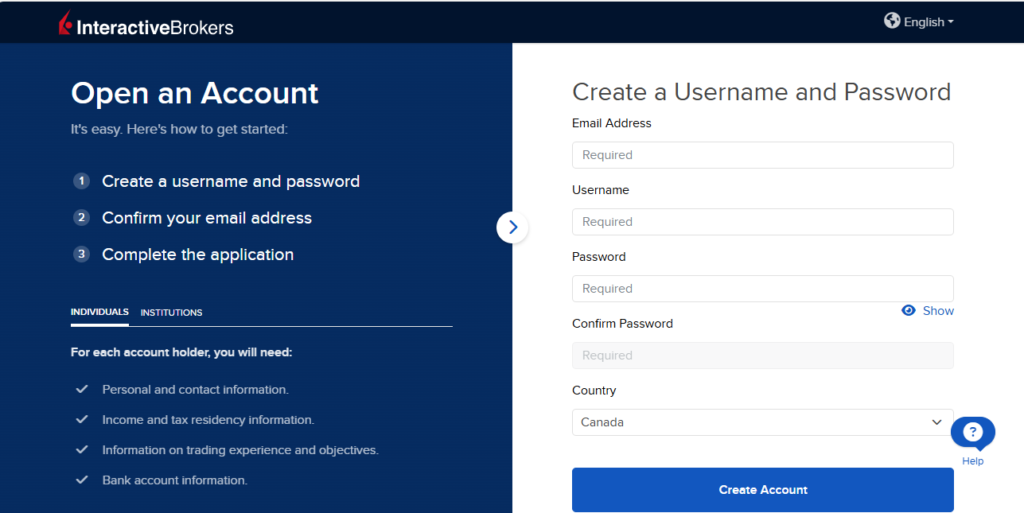Focus the Email Address input field

pyautogui.click(x=762, y=155)
